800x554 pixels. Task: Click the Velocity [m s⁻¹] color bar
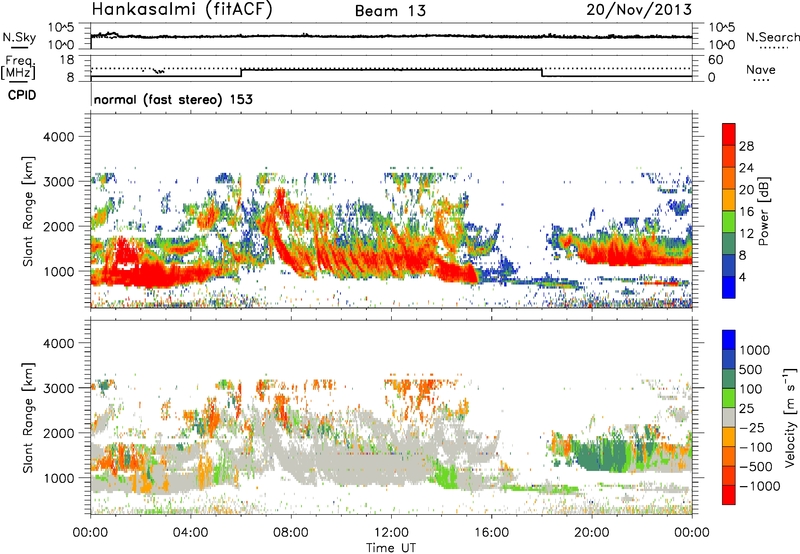(729, 417)
